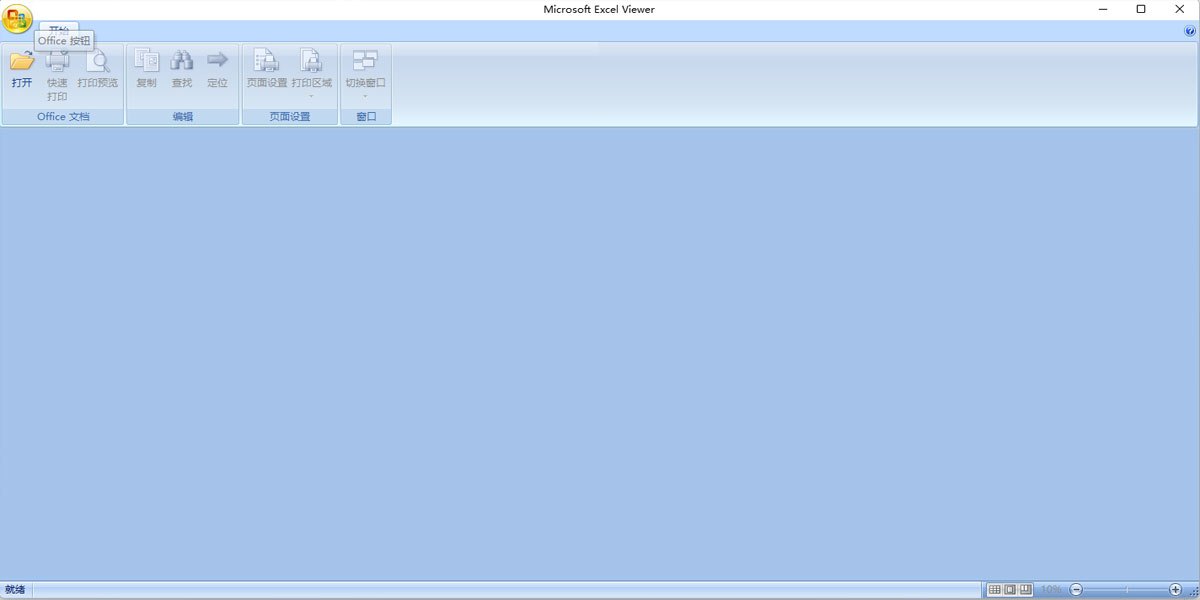Screen dimensions: 1200x600
Task: Click the help question mark icon
Action: 1190,32
